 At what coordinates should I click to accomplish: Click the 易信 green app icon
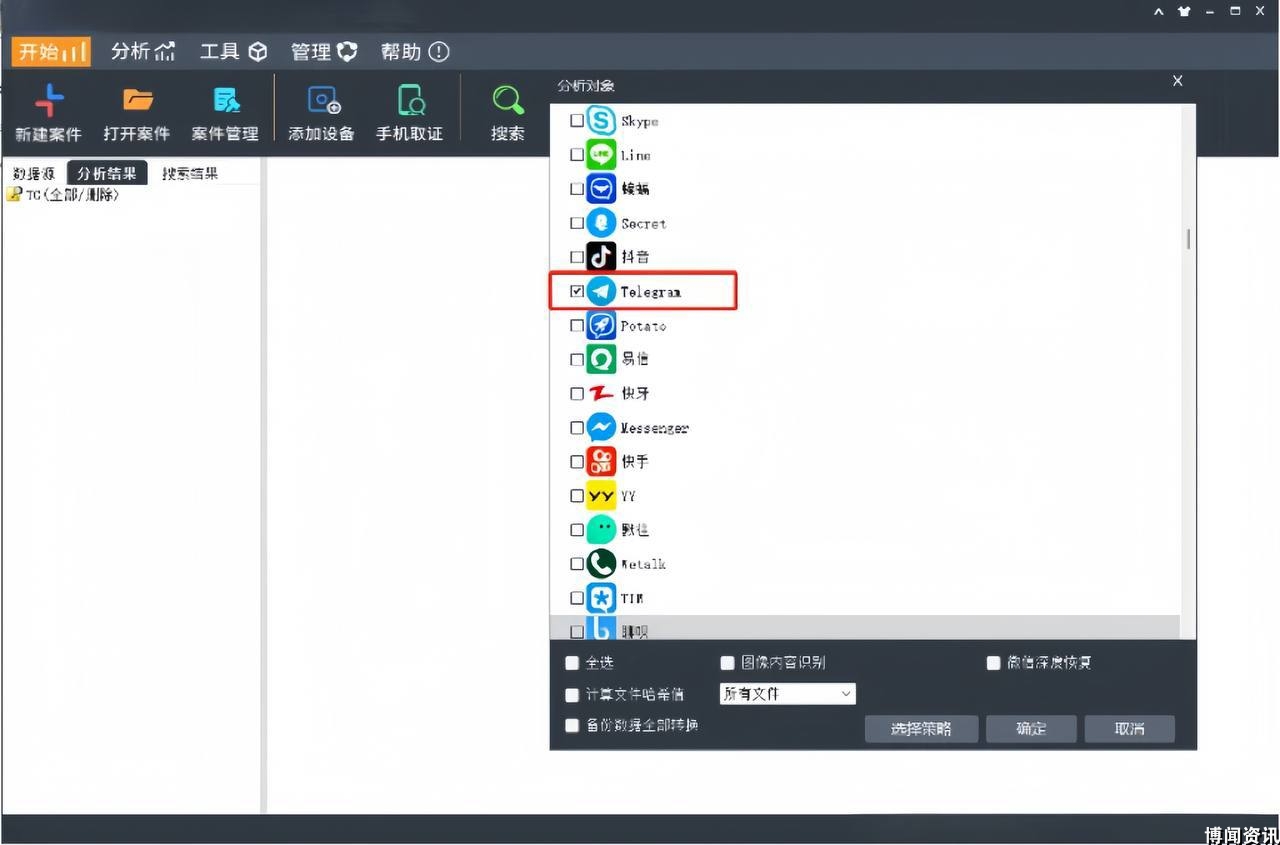click(601, 359)
